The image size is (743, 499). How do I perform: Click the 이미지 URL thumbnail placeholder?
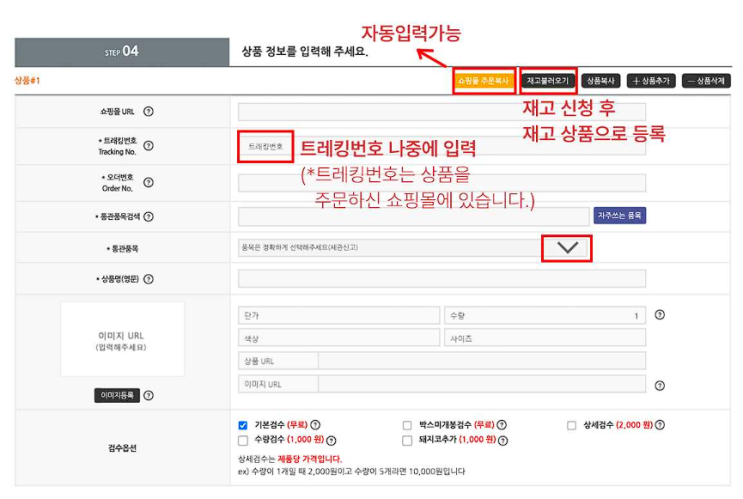click(123, 339)
